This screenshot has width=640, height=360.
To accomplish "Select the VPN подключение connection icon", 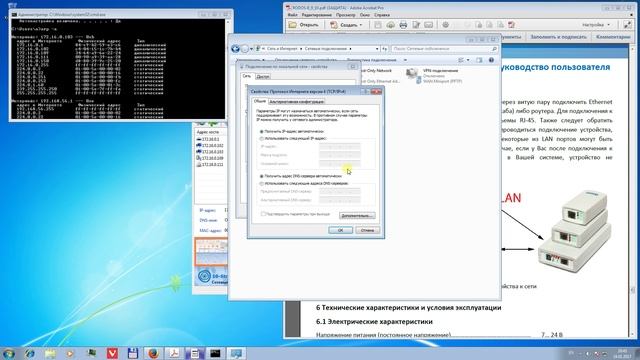I will [x=412, y=74].
